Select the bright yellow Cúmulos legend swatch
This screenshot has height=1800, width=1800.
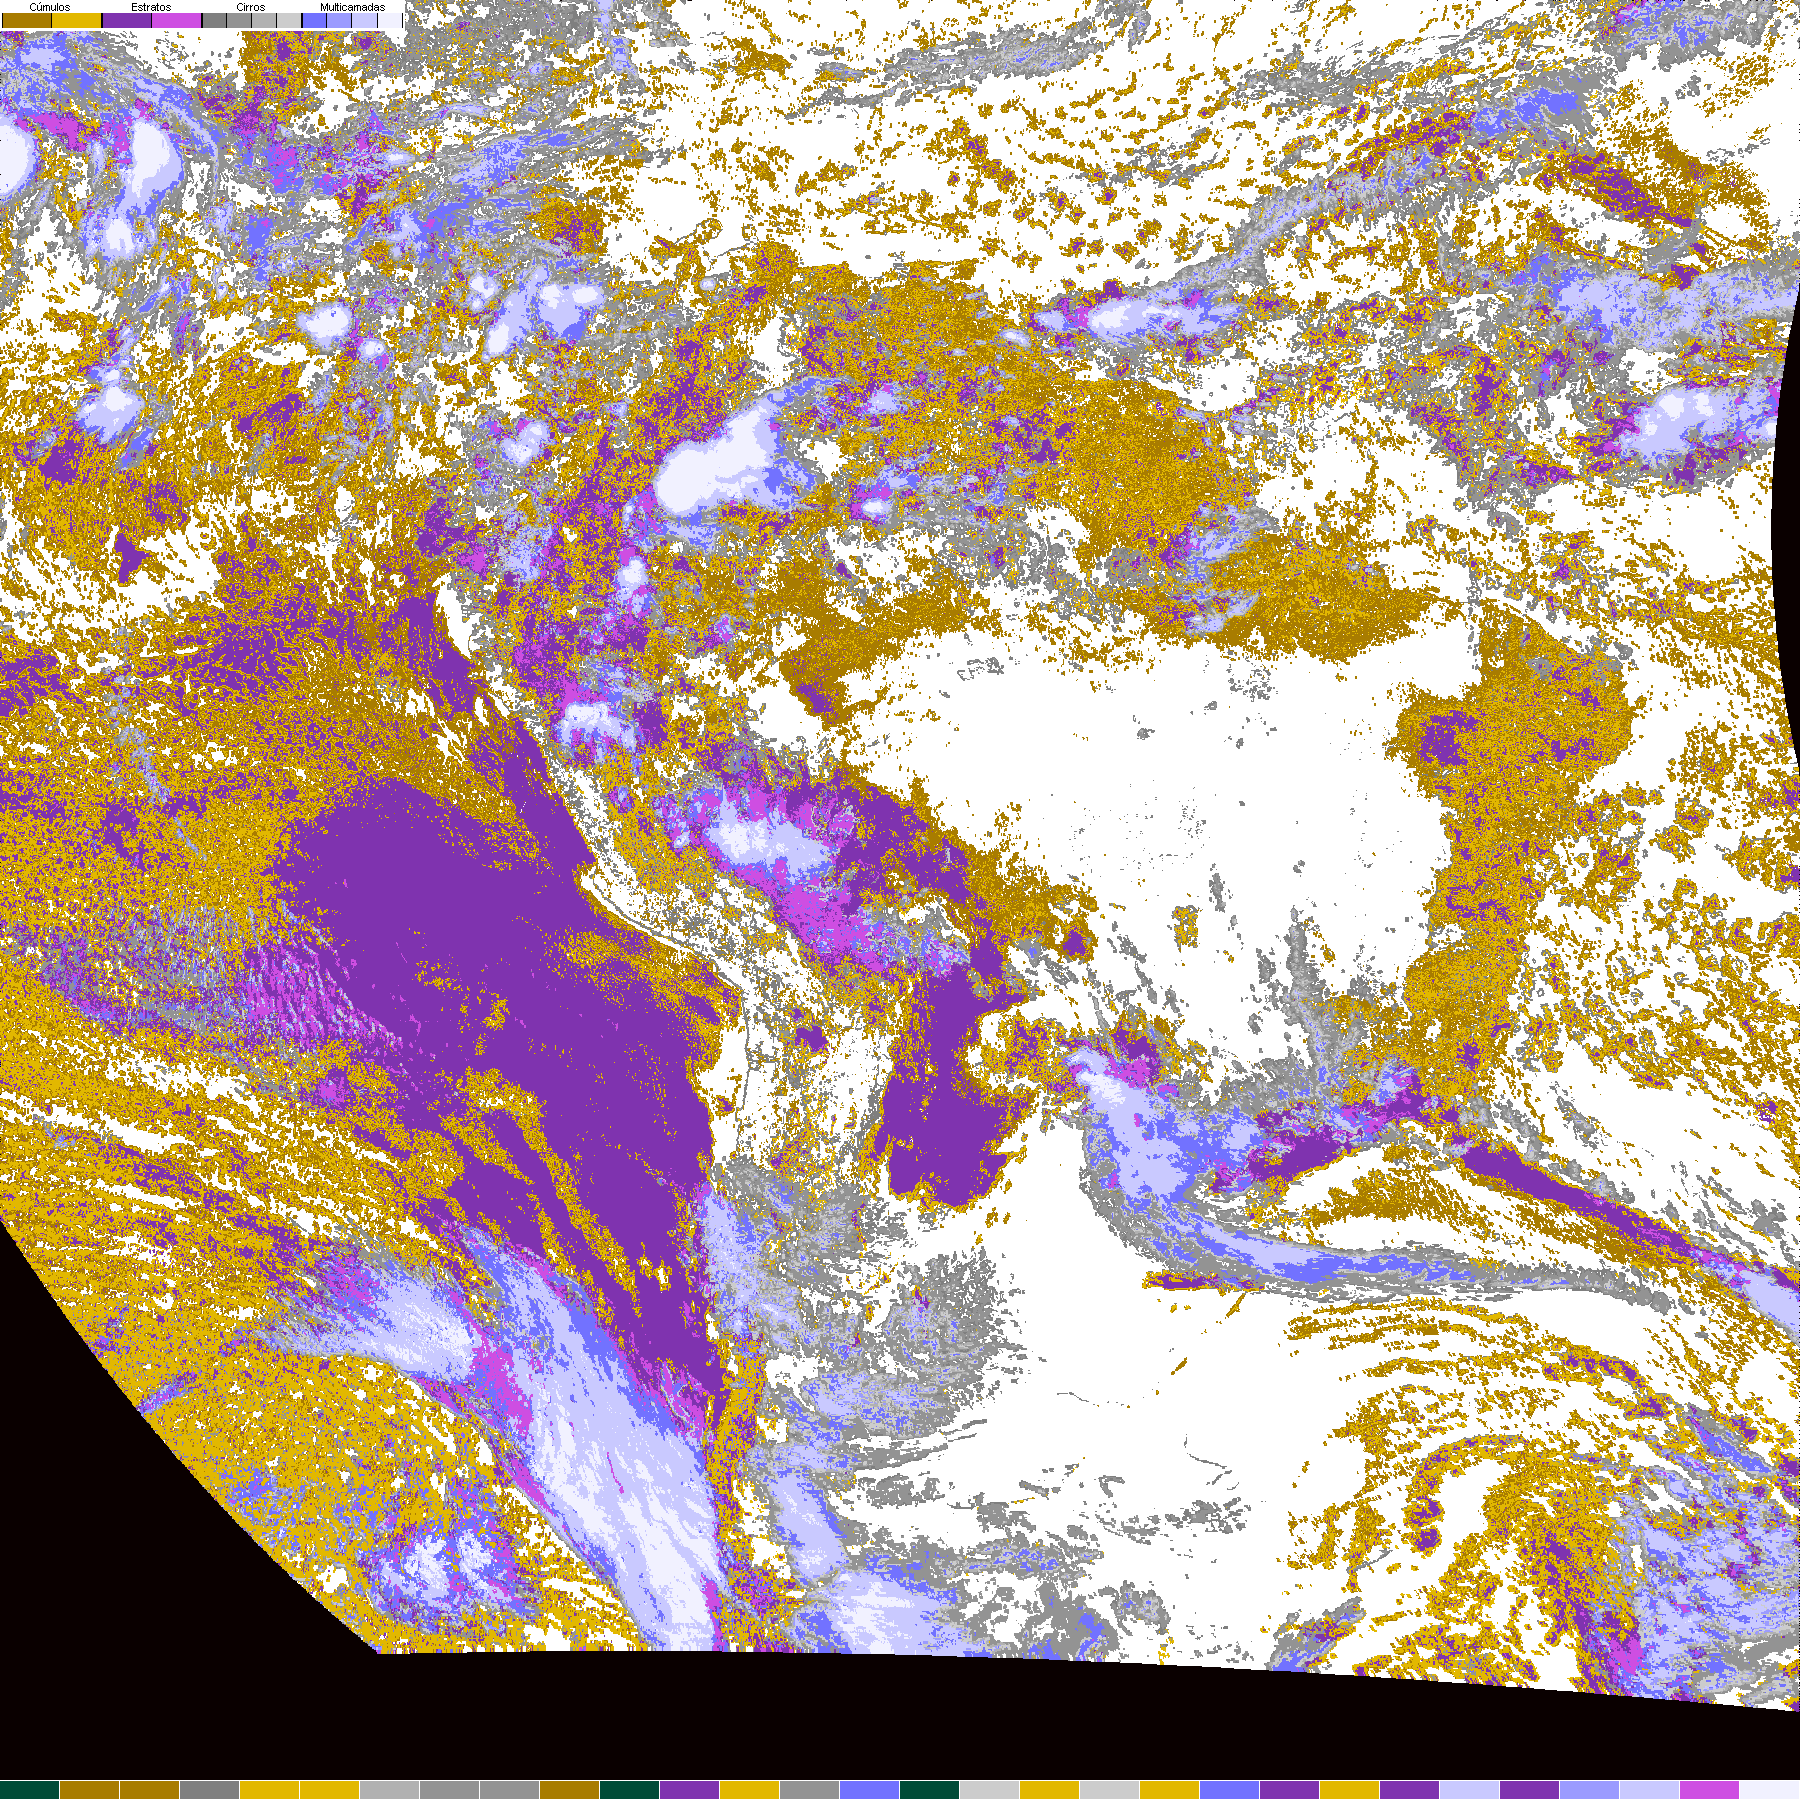point(77,21)
